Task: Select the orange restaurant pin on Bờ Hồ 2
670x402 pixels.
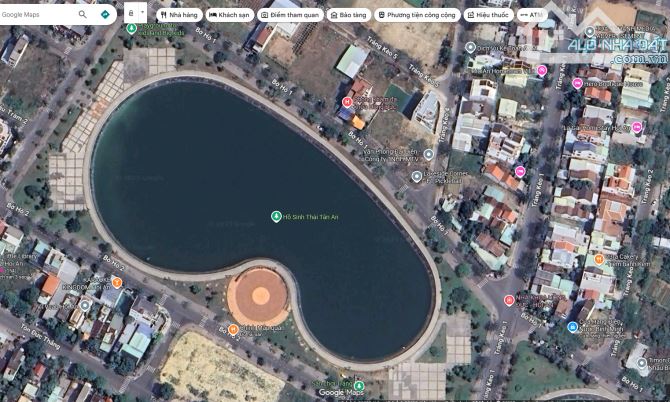Action: [117, 283]
